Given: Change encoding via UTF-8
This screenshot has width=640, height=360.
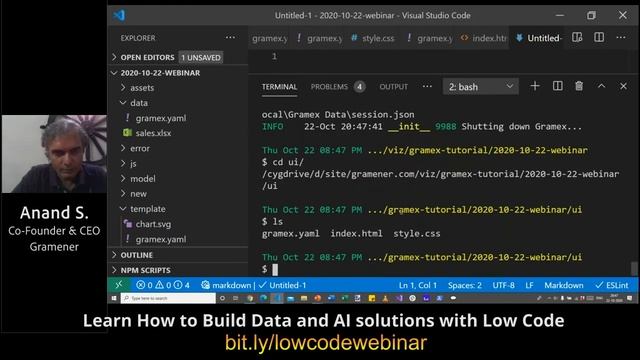Looking at the screenshot, I should point(503,285).
